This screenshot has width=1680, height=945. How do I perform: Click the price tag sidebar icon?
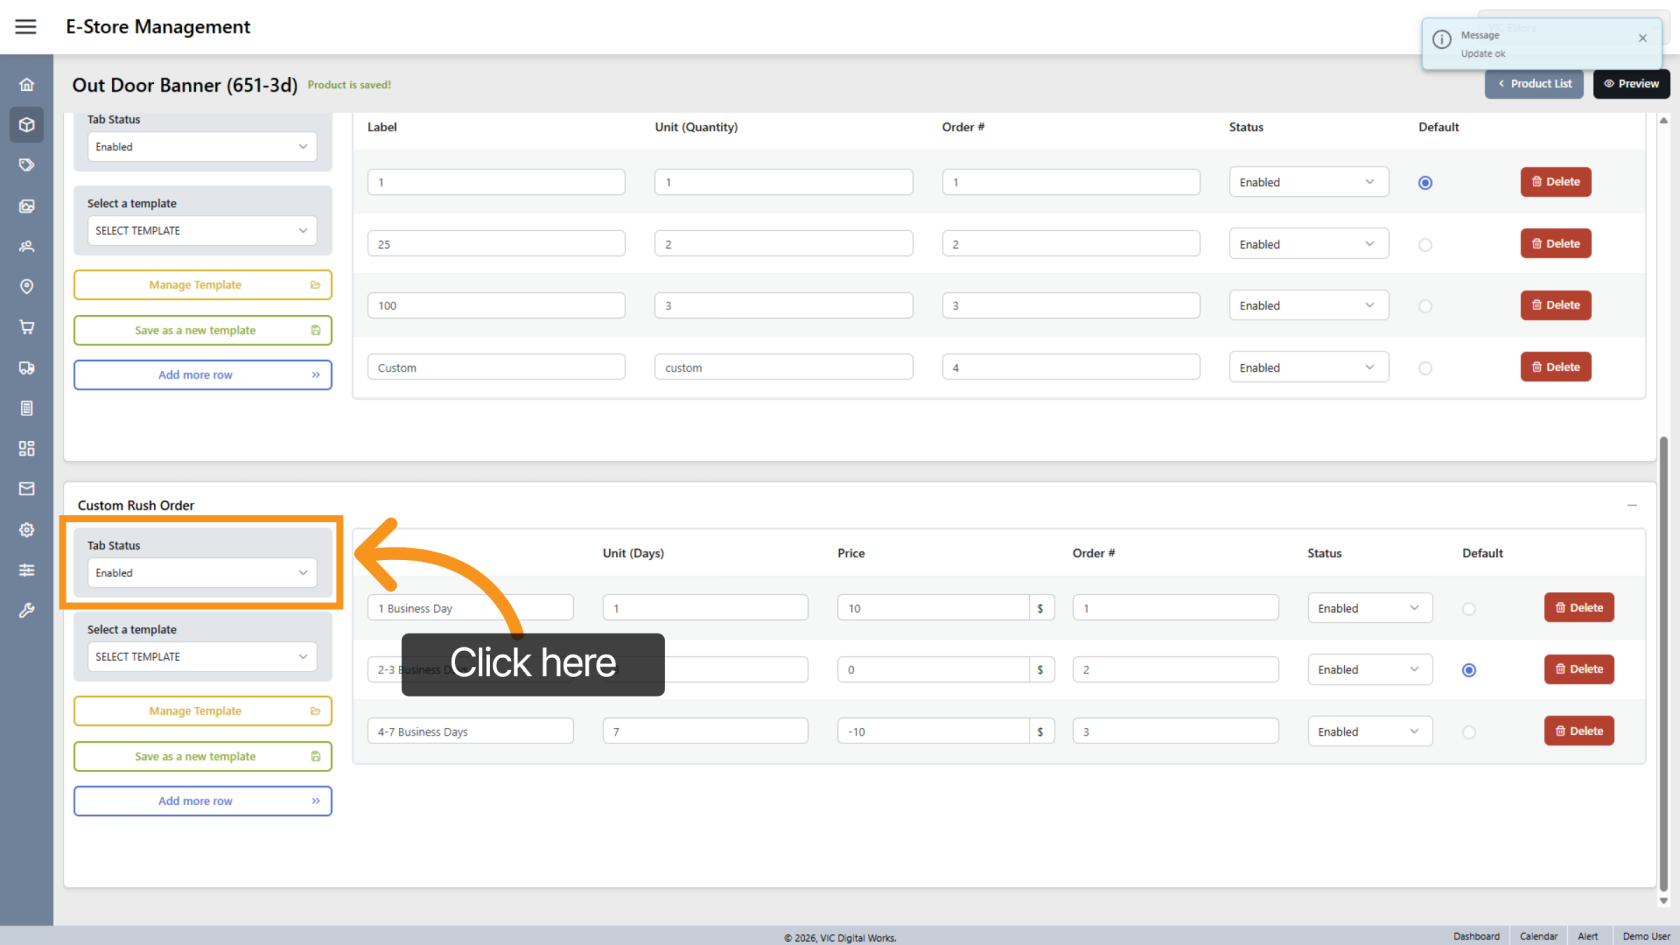(27, 165)
